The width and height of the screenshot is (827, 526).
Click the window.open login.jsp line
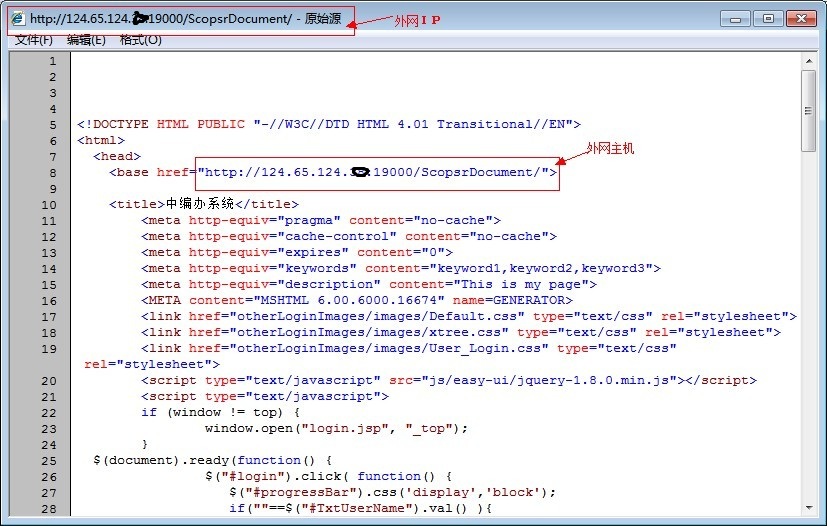(x=336, y=428)
